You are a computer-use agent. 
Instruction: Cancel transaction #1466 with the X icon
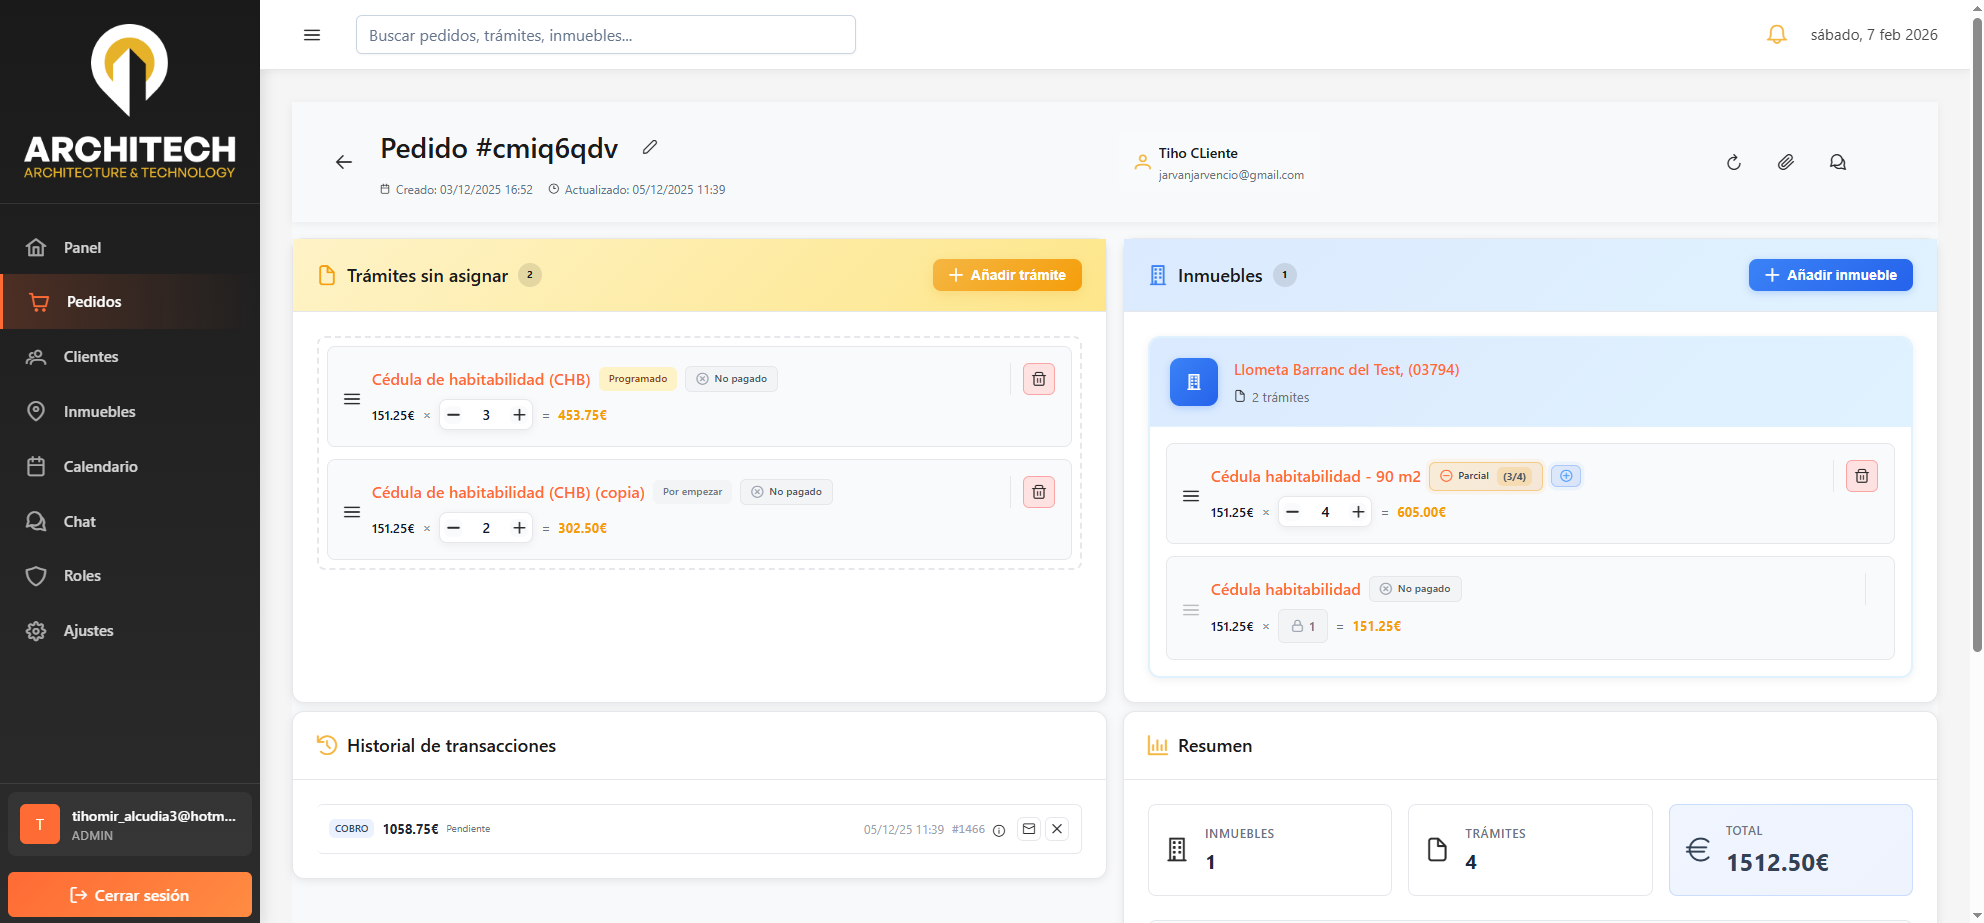pos(1057,829)
